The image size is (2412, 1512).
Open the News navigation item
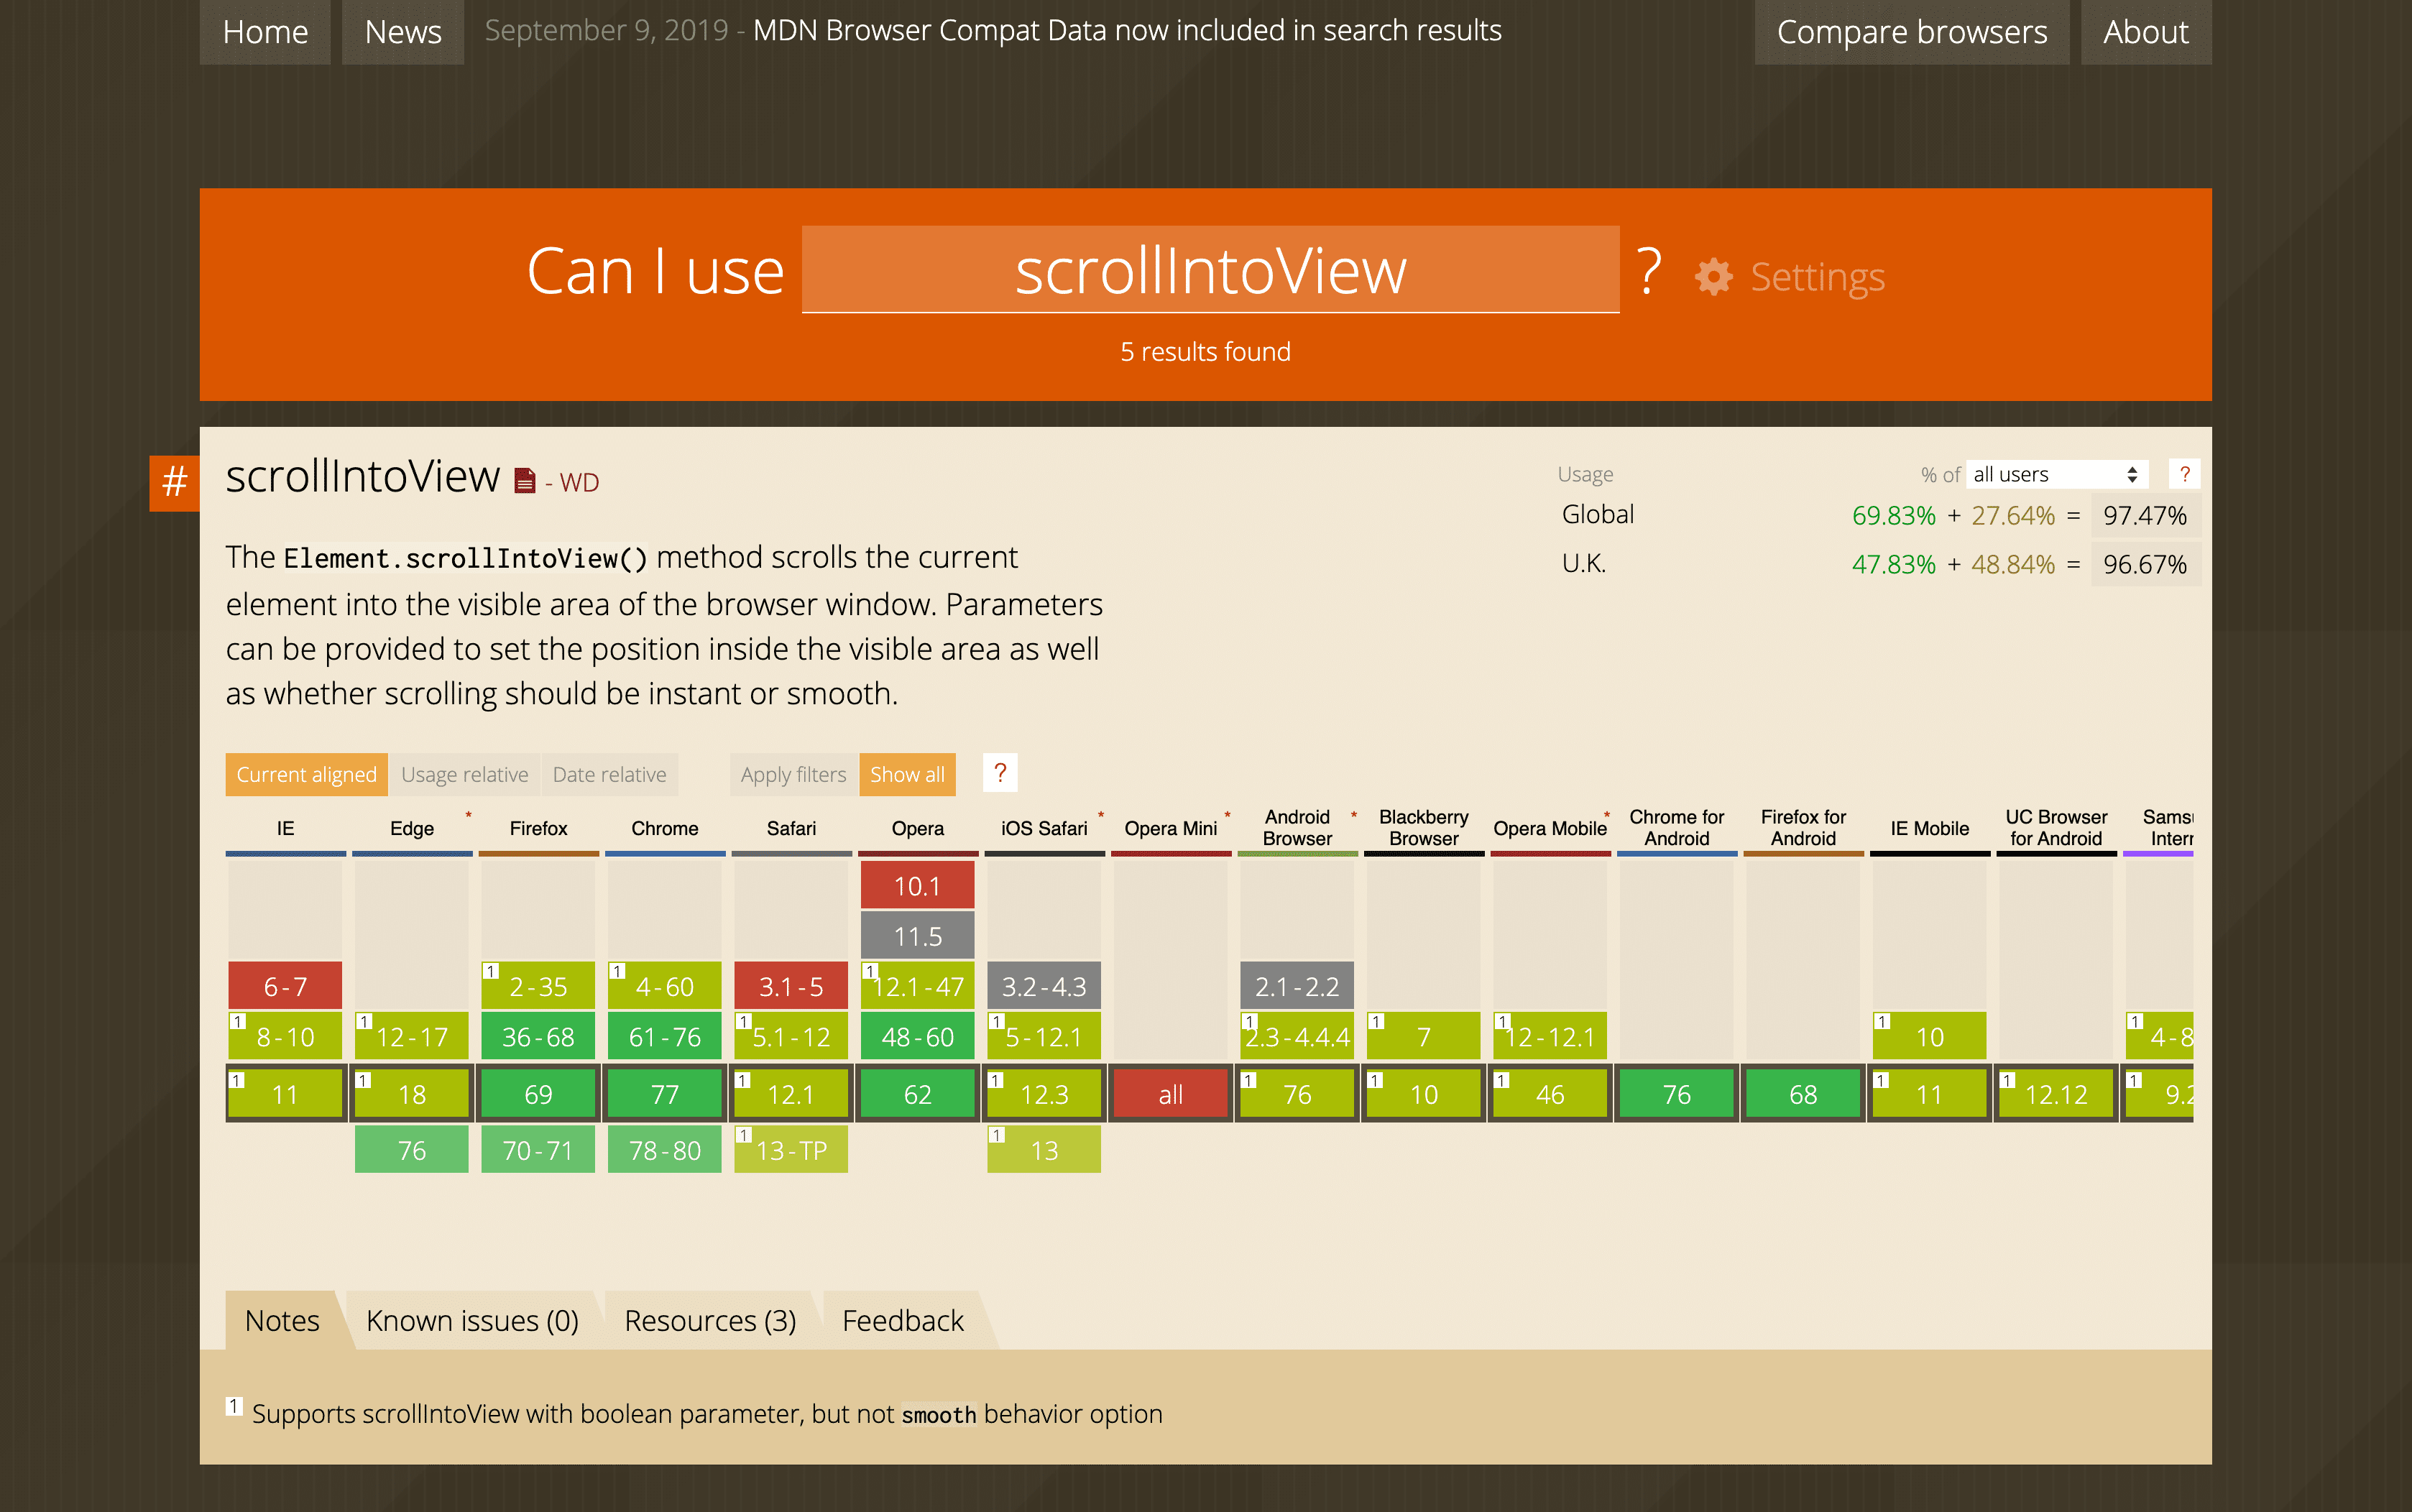403,32
